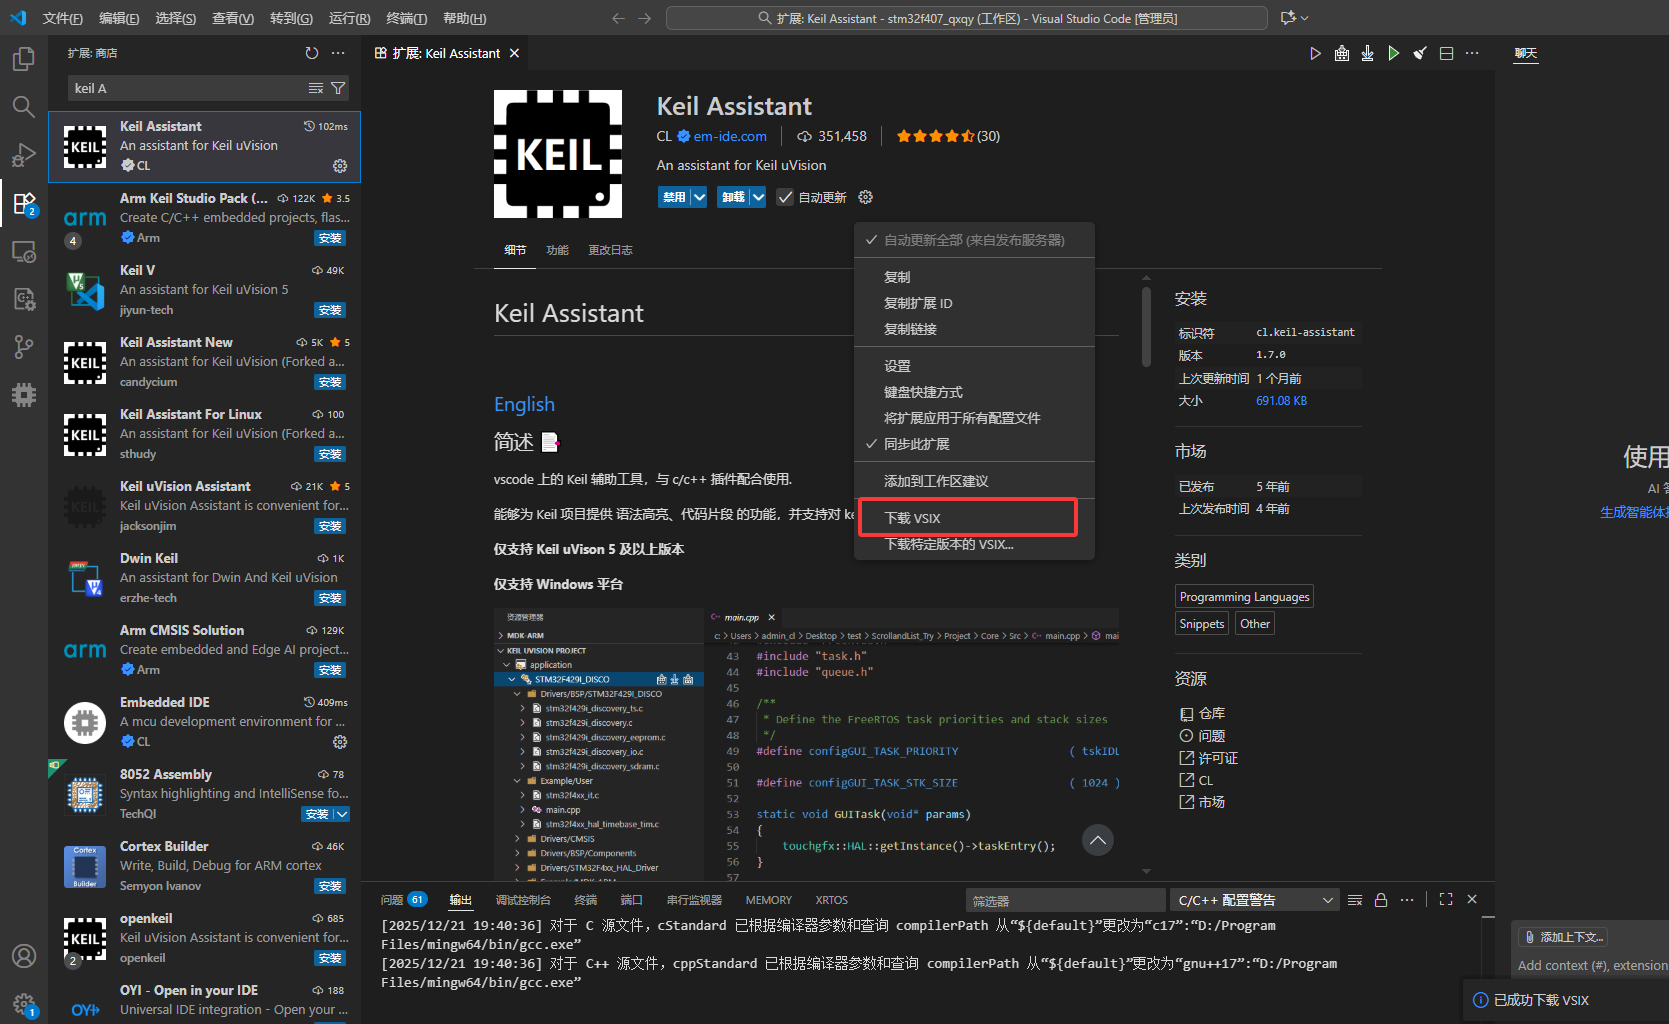Open the Manage gear in the activity bar
This screenshot has height=1024, width=1669.
point(24,1004)
